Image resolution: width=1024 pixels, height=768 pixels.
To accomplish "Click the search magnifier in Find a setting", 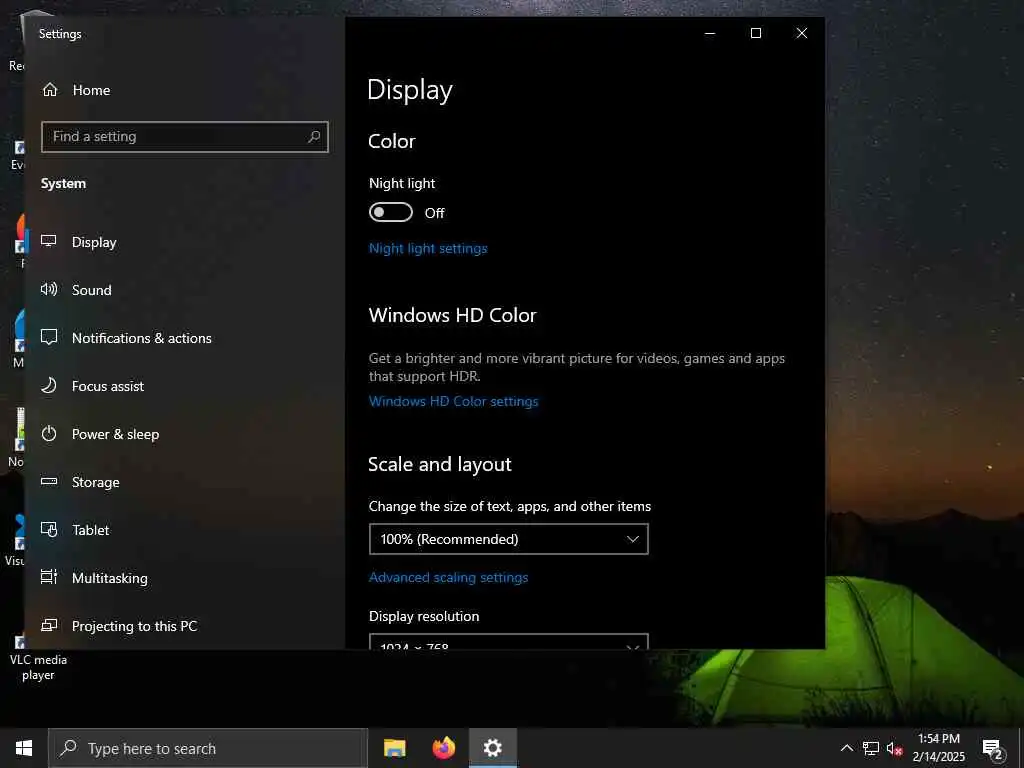I will (314, 136).
